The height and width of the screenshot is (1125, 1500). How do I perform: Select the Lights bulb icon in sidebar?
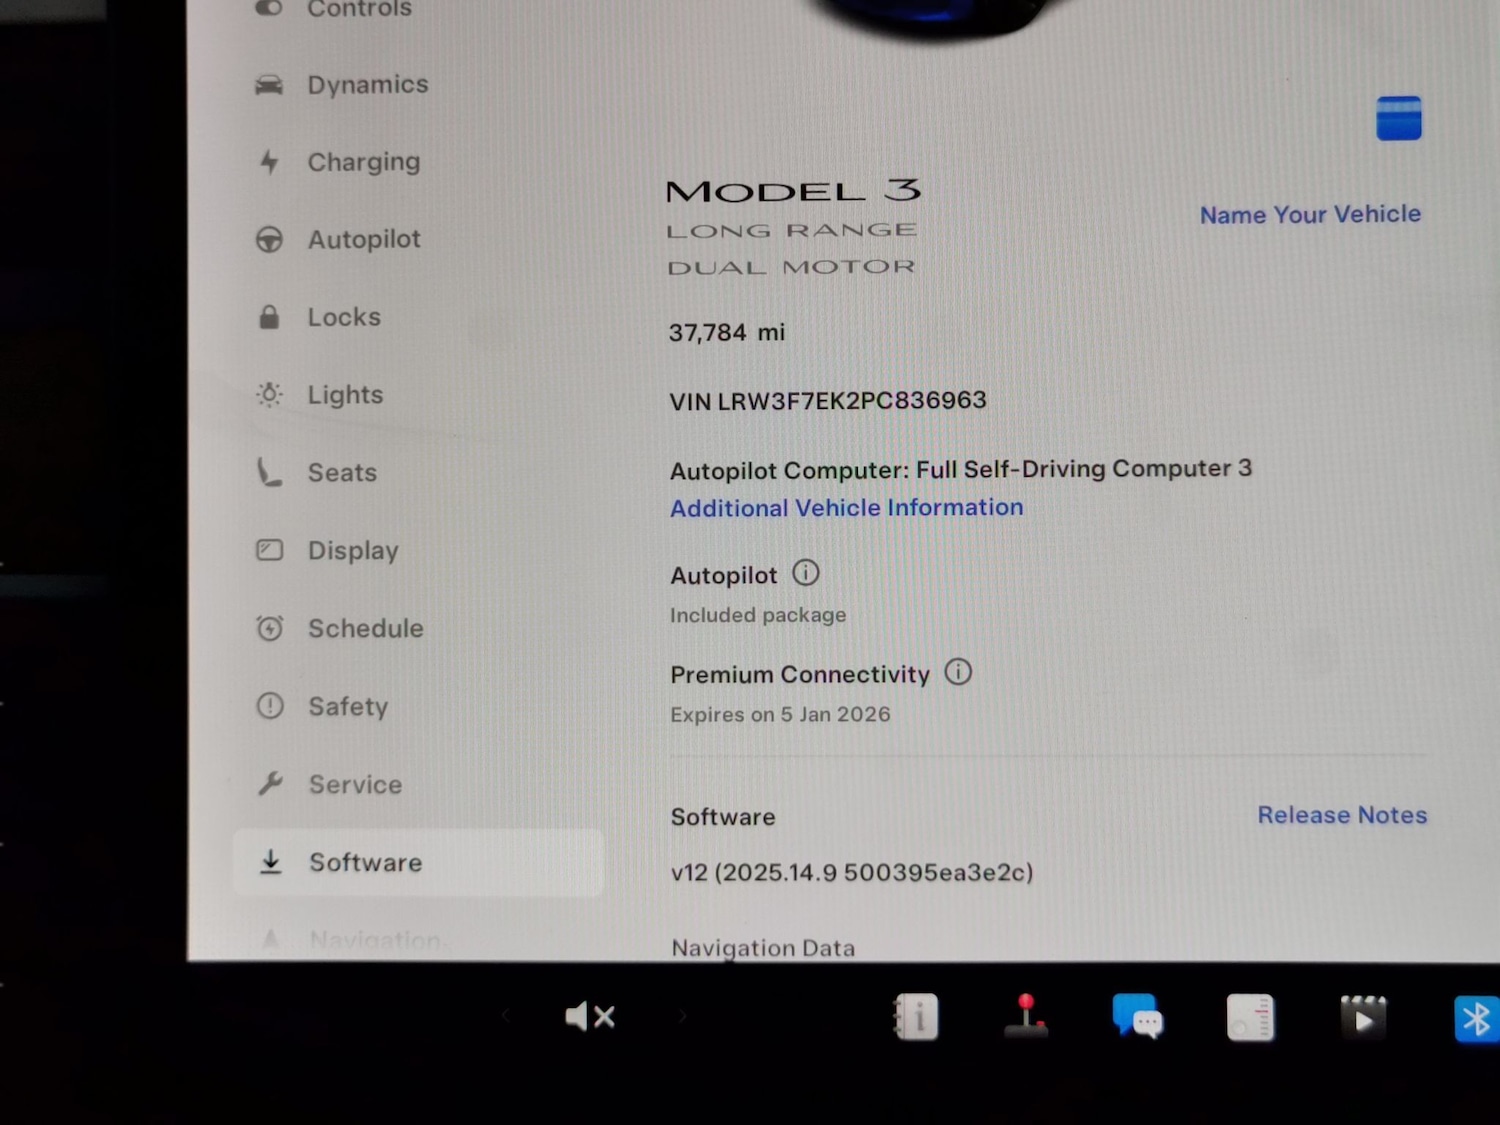[269, 394]
